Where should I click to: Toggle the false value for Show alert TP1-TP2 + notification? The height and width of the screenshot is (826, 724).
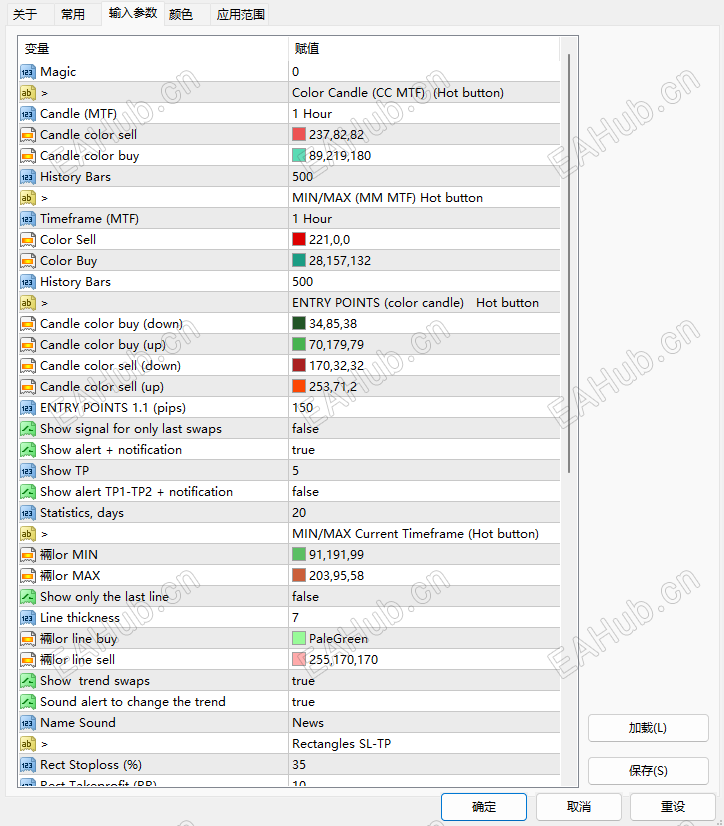click(305, 492)
